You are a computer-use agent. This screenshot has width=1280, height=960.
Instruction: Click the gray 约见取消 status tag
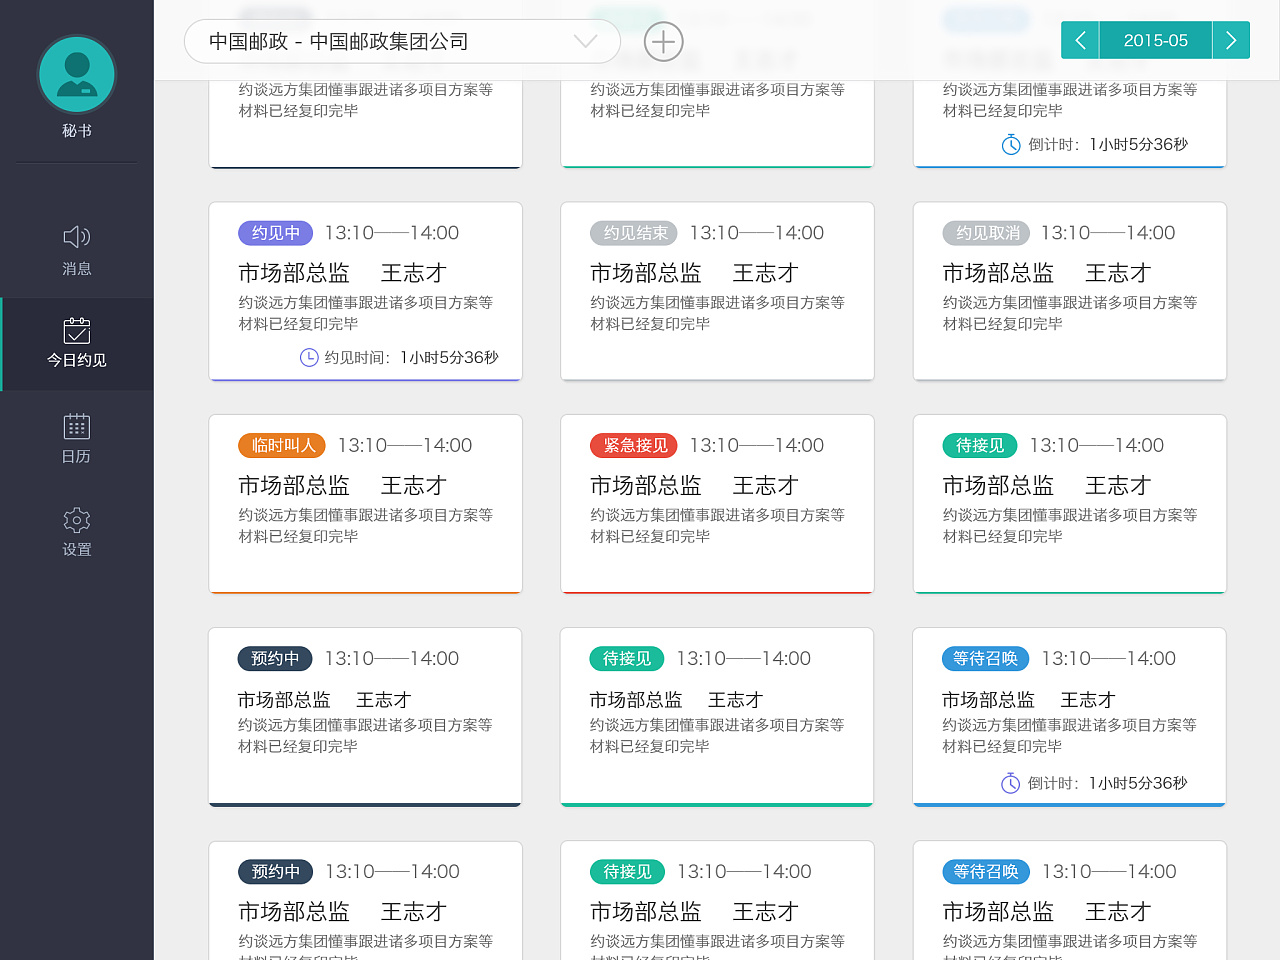pyautogui.click(x=987, y=233)
